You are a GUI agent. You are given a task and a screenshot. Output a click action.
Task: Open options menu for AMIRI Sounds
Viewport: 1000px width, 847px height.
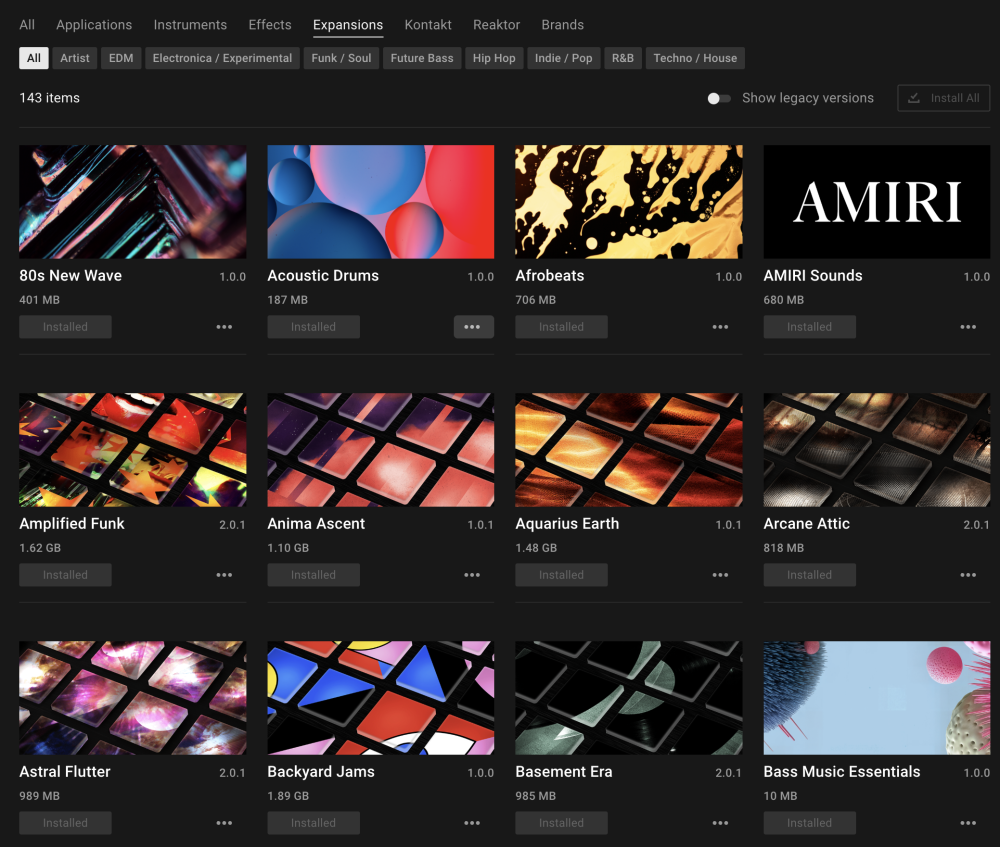(968, 327)
